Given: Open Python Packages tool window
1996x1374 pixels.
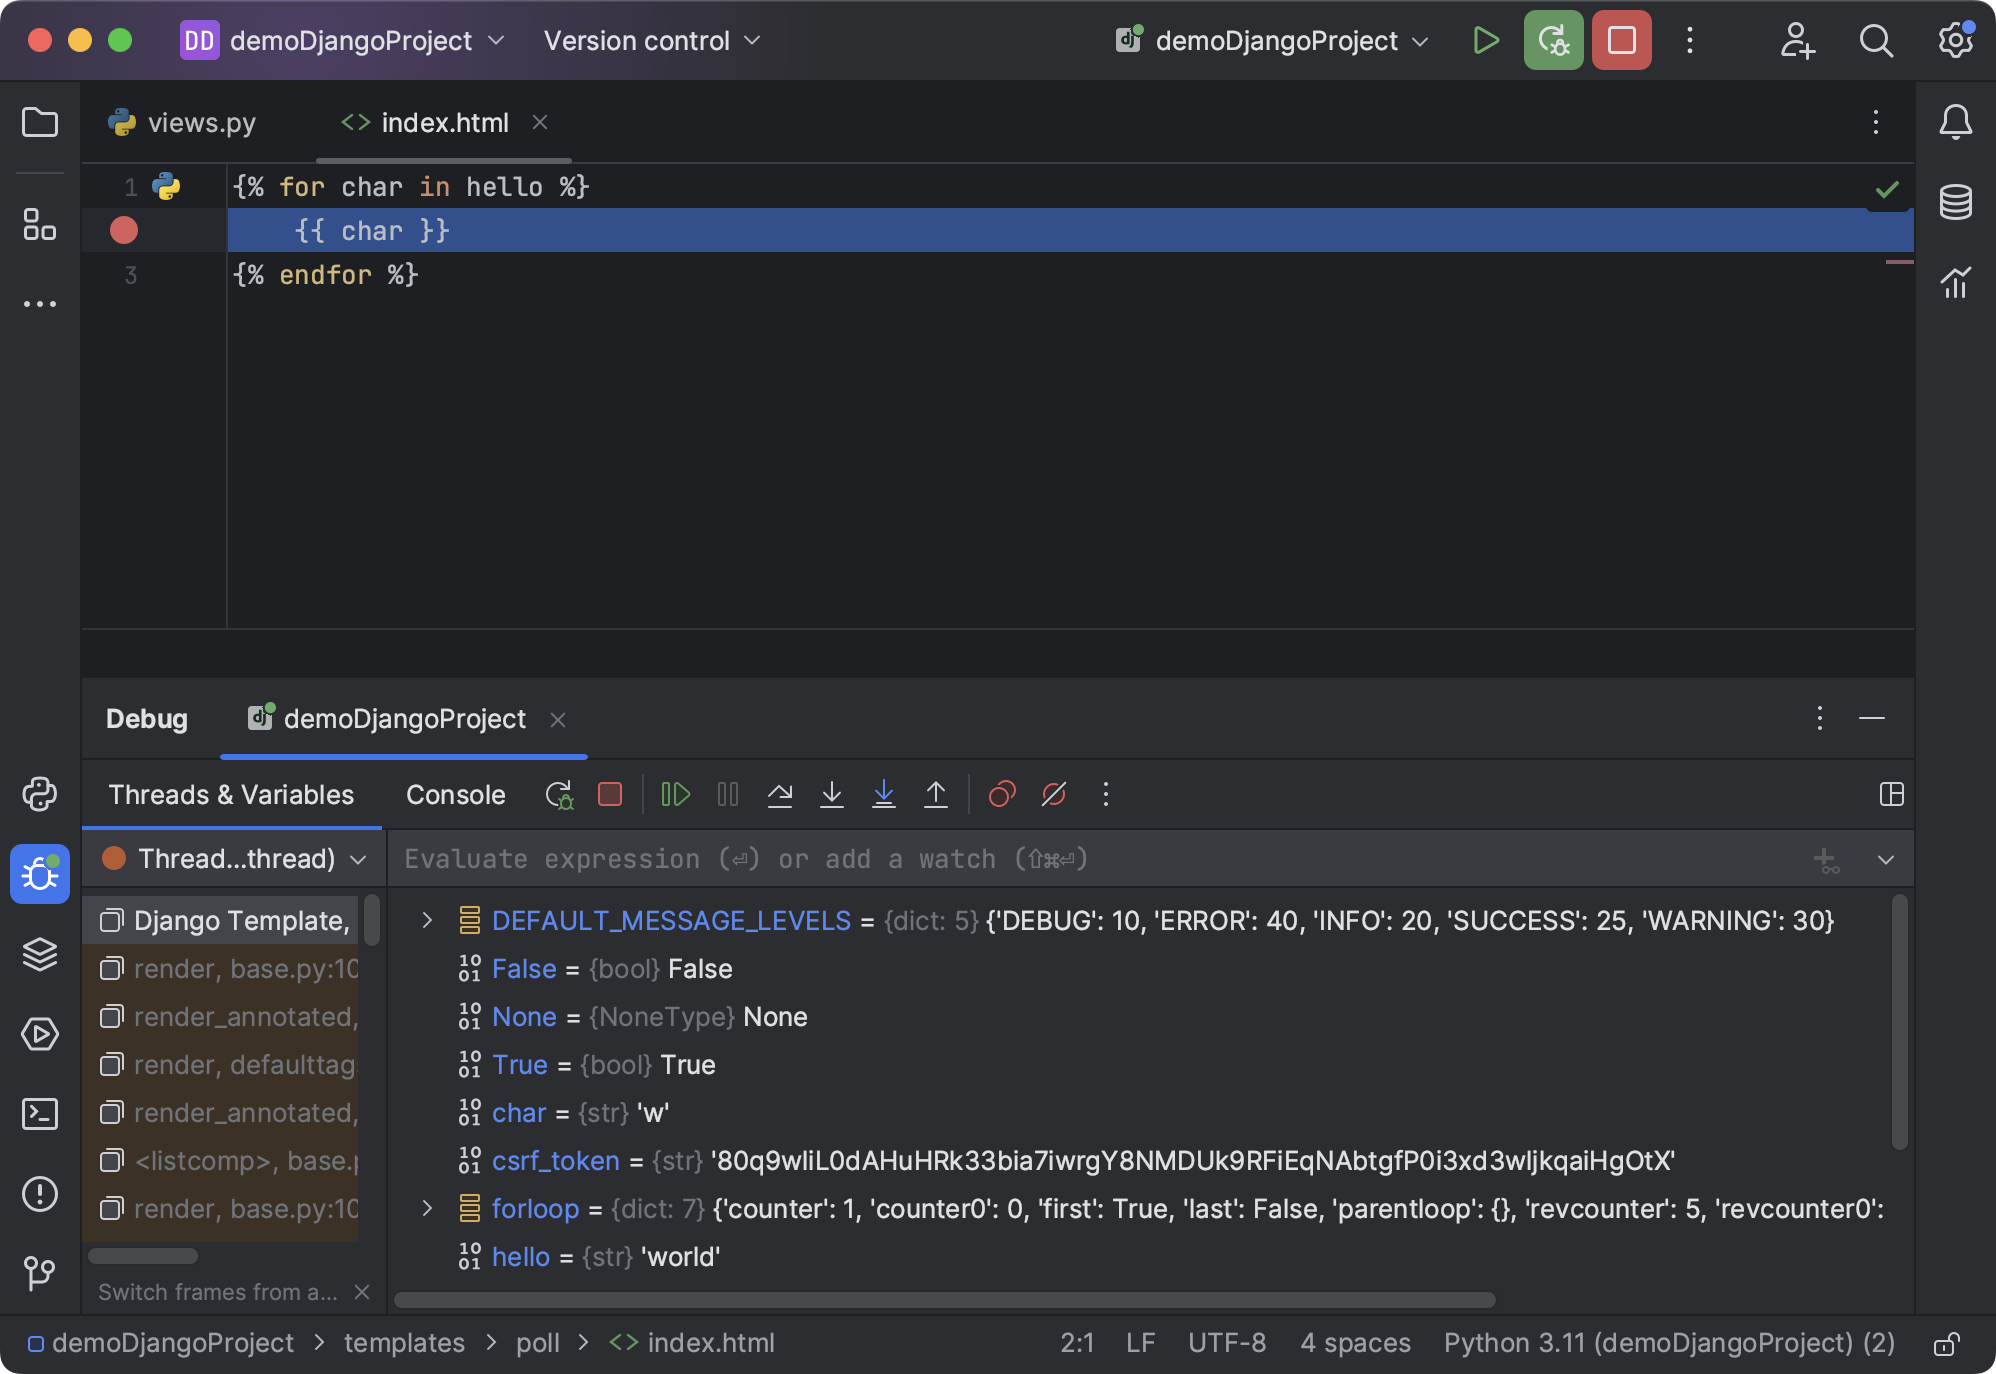Looking at the screenshot, I should coord(40,954).
